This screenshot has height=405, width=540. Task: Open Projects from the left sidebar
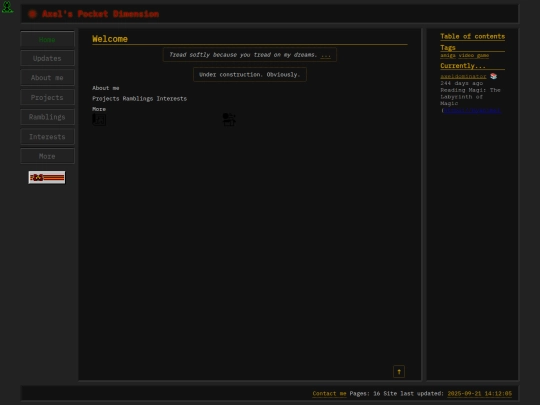click(x=47, y=97)
